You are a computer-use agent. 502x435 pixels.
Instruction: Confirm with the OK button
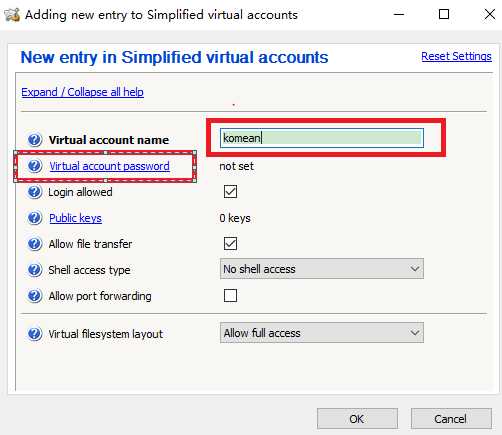[x=357, y=419]
